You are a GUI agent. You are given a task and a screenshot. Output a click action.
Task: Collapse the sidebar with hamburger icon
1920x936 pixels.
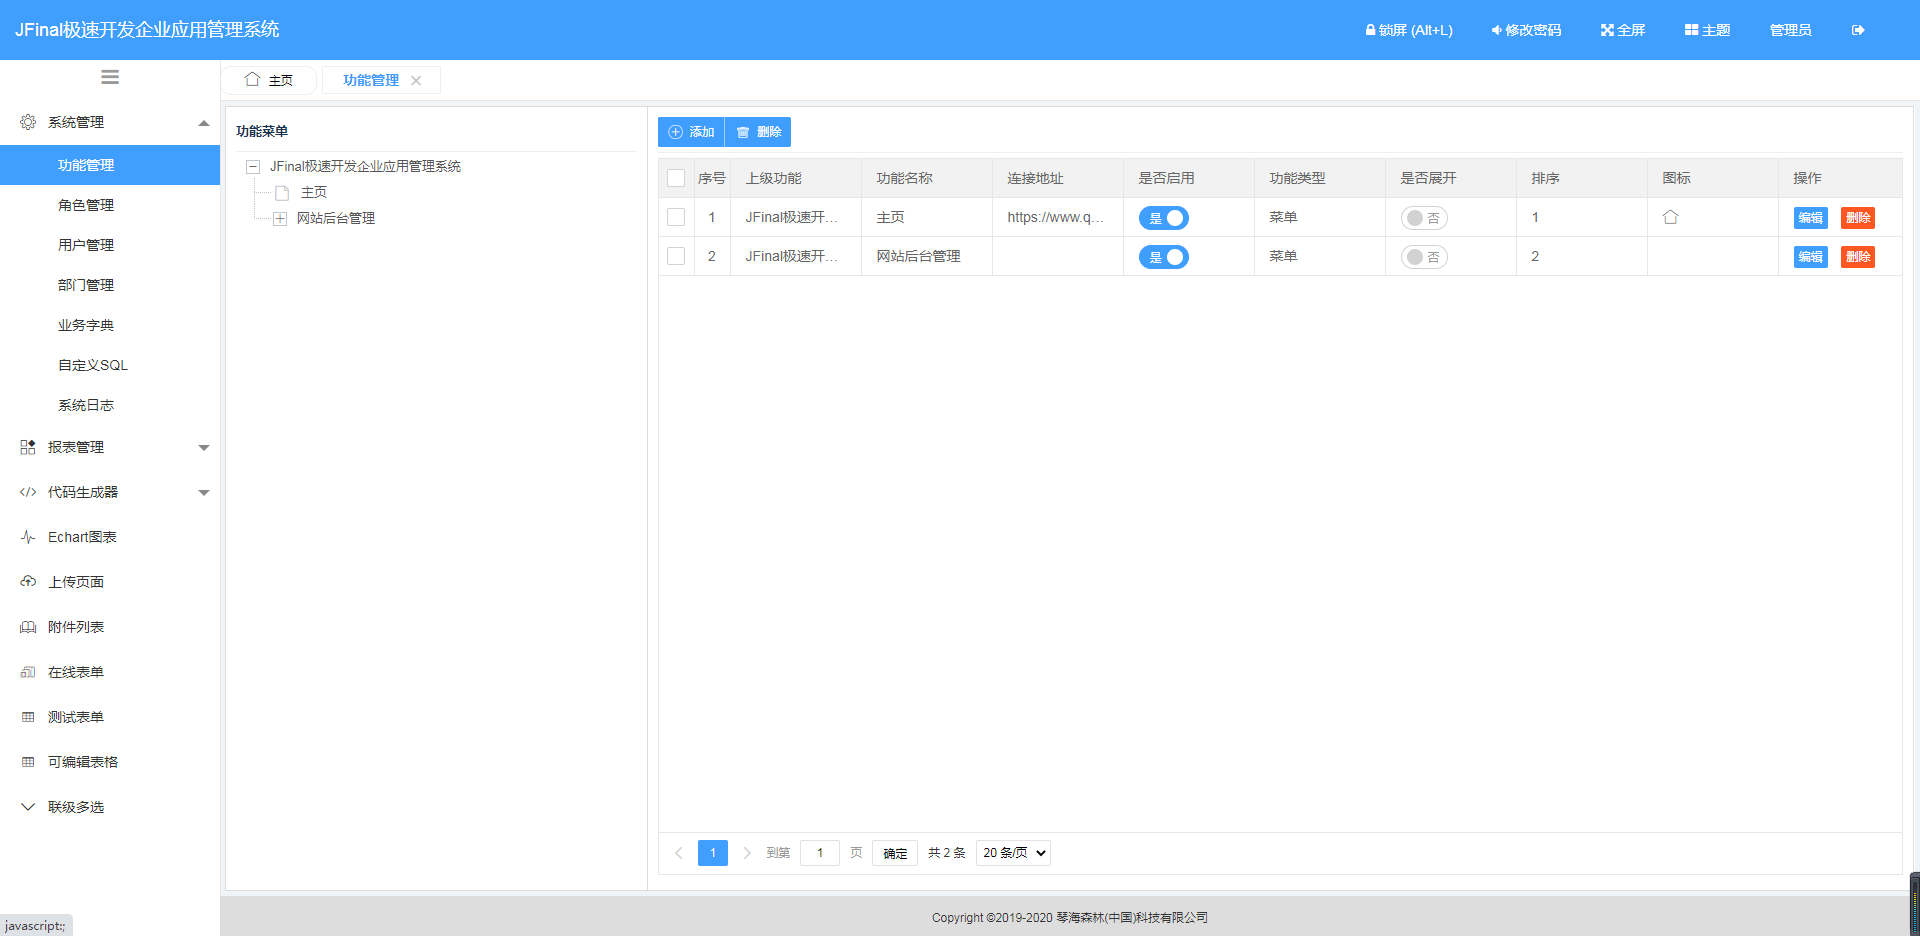(110, 77)
